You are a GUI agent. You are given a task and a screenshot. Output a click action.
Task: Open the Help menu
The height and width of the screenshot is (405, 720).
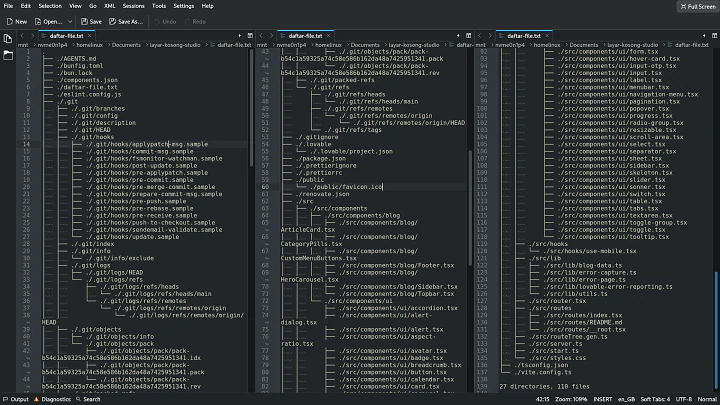click(208, 6)
